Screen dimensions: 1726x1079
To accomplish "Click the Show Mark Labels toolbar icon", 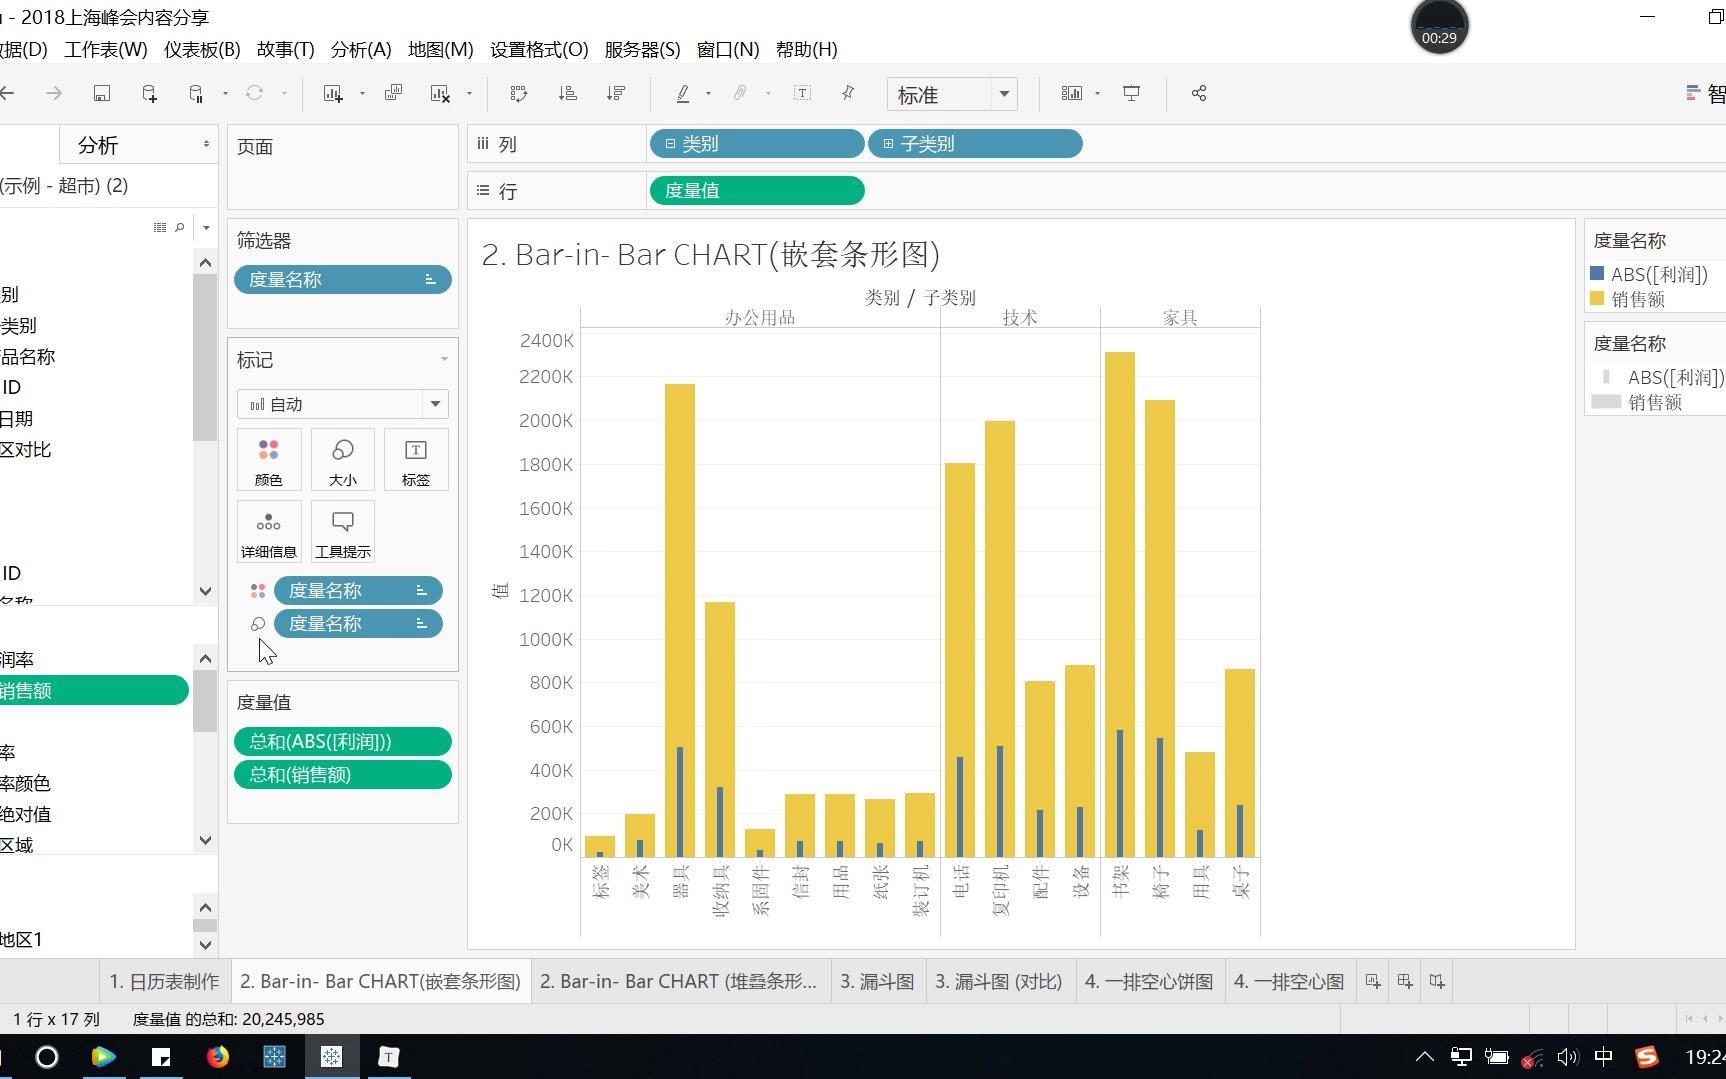I will (801, 93).
